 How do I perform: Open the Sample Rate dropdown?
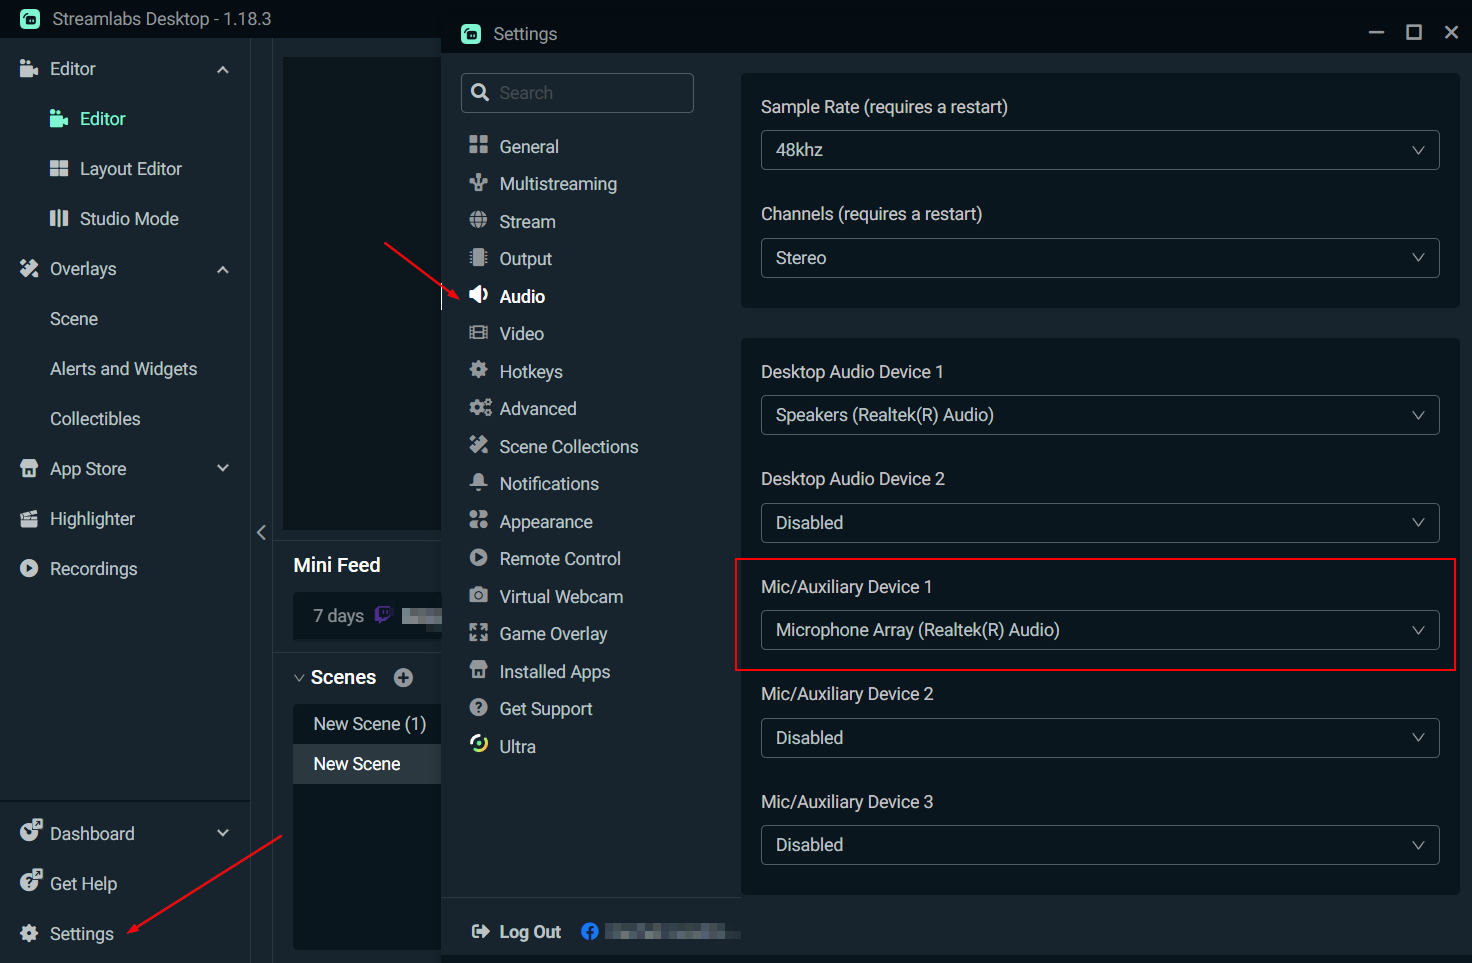coord(1100,150)
